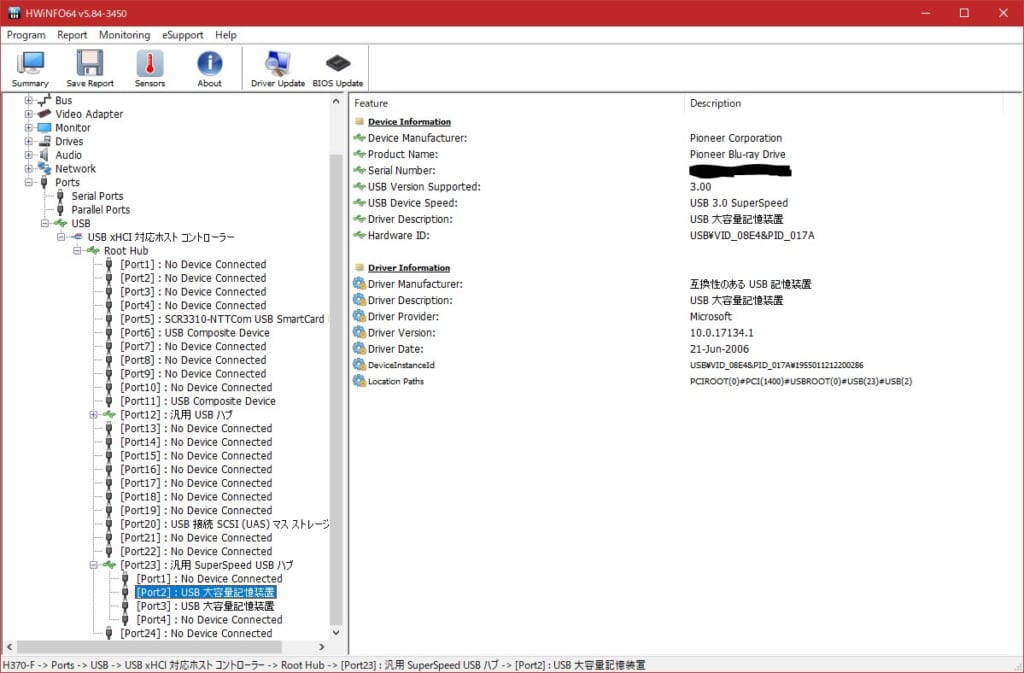The width and height of the screenshot is (1024, 673).
Task: Collapse the Port23 SuperSpeed USB hub
Action: point(94,565)
